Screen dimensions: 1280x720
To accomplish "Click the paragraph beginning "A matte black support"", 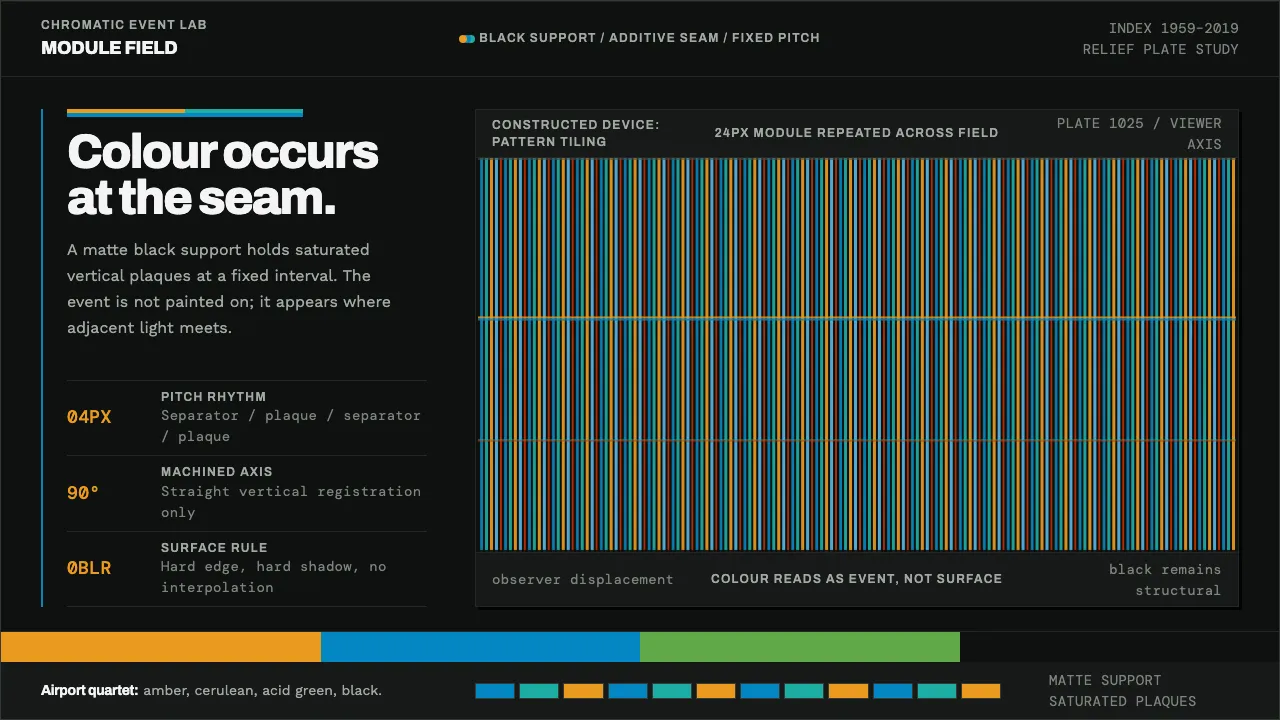I will (x=229, y=288).
